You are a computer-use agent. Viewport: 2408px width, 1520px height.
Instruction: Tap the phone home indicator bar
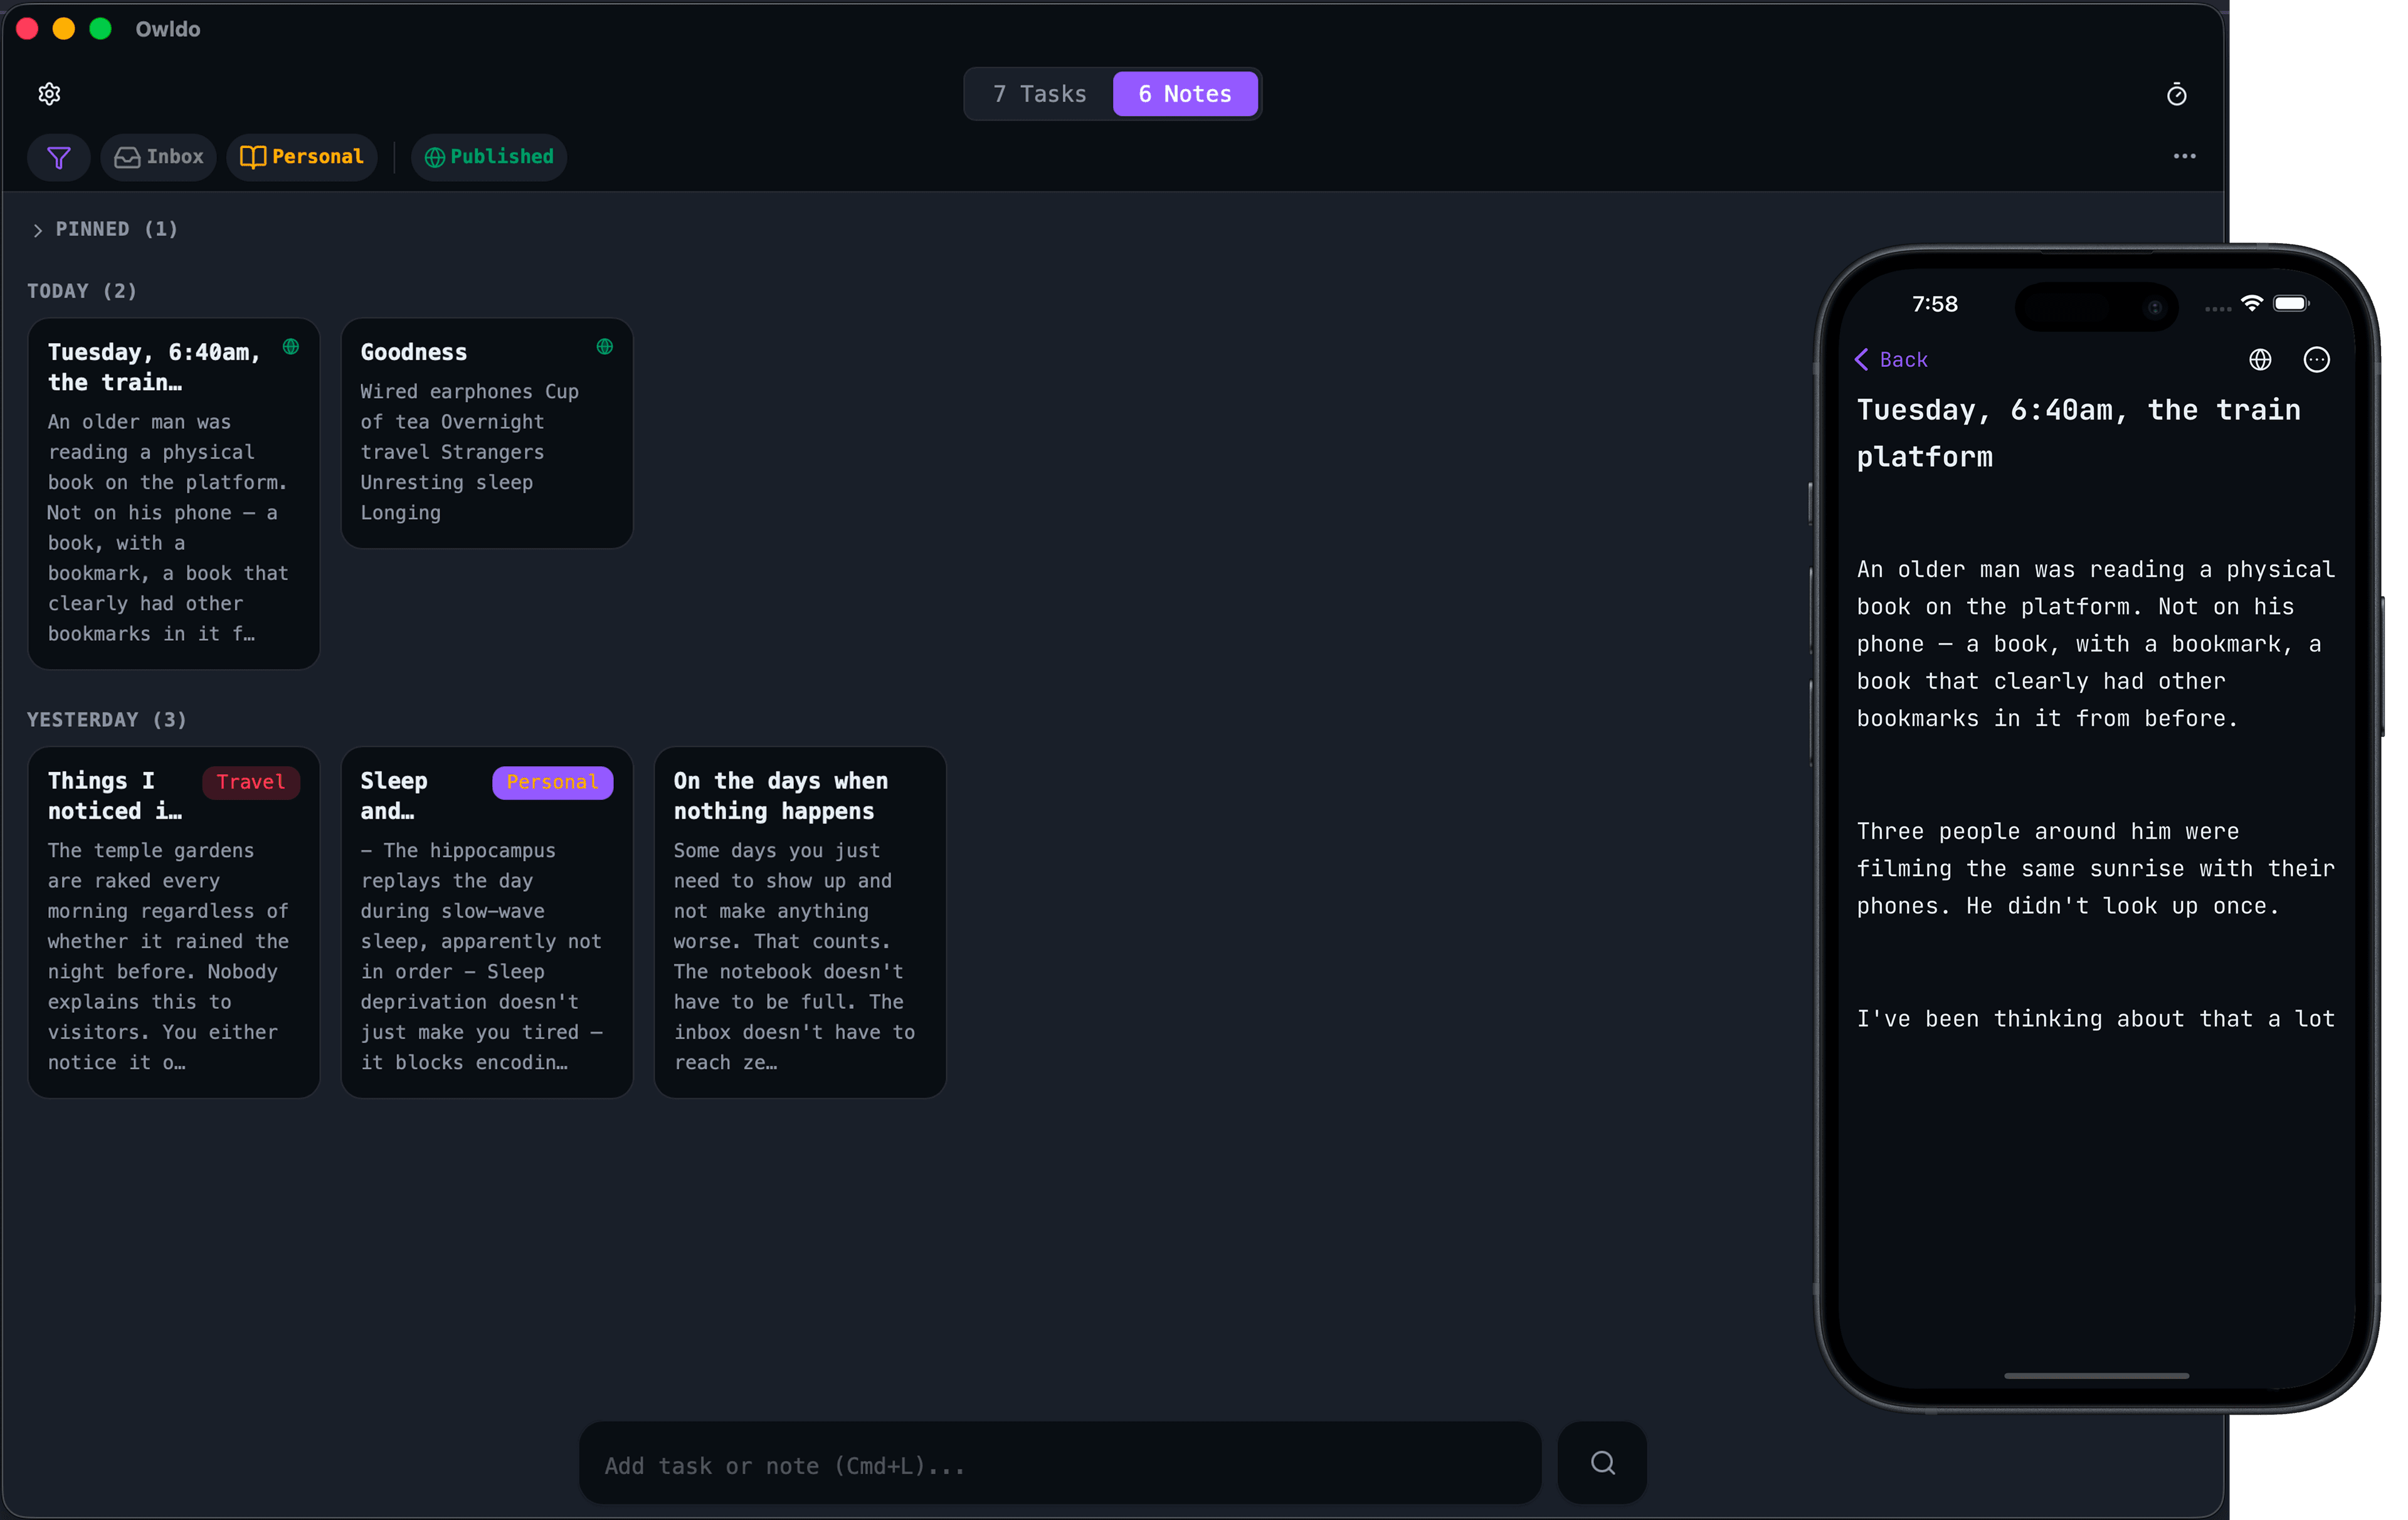point(2096,1376)
